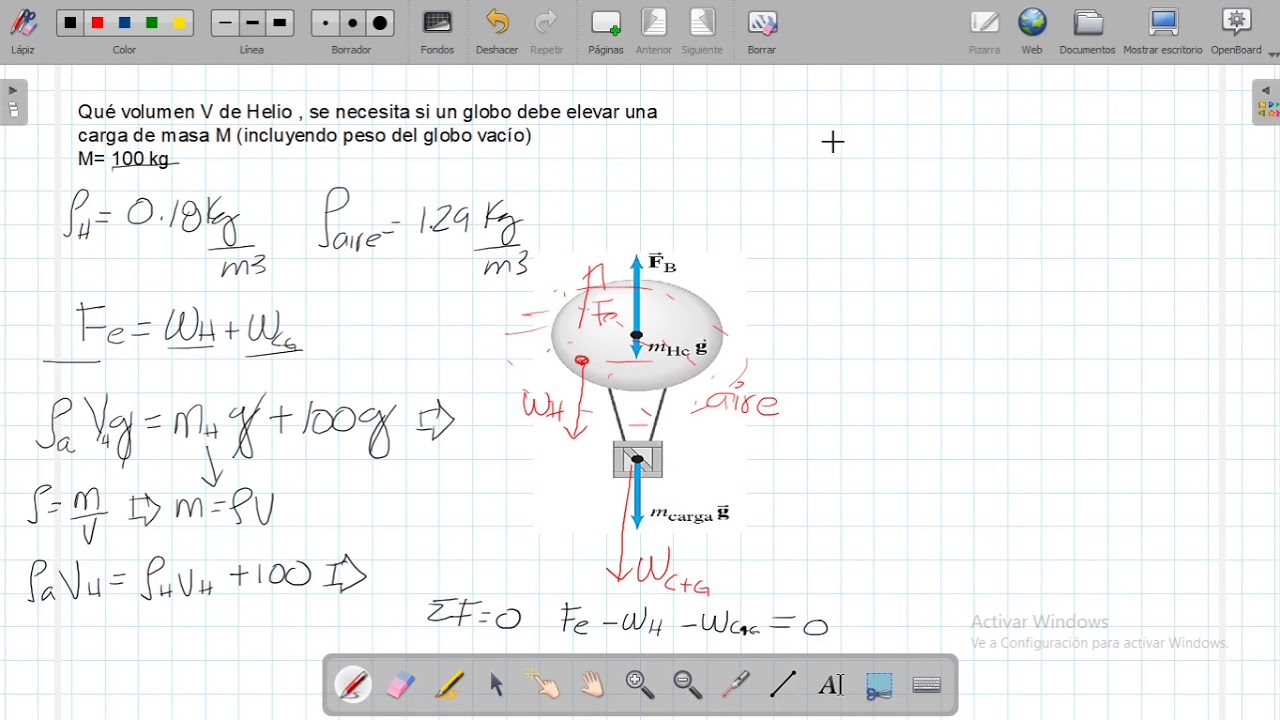The height and width of the screenshot is (720, 1280).
Task: Pick the green pen color
Action: (x=151, y=23)
